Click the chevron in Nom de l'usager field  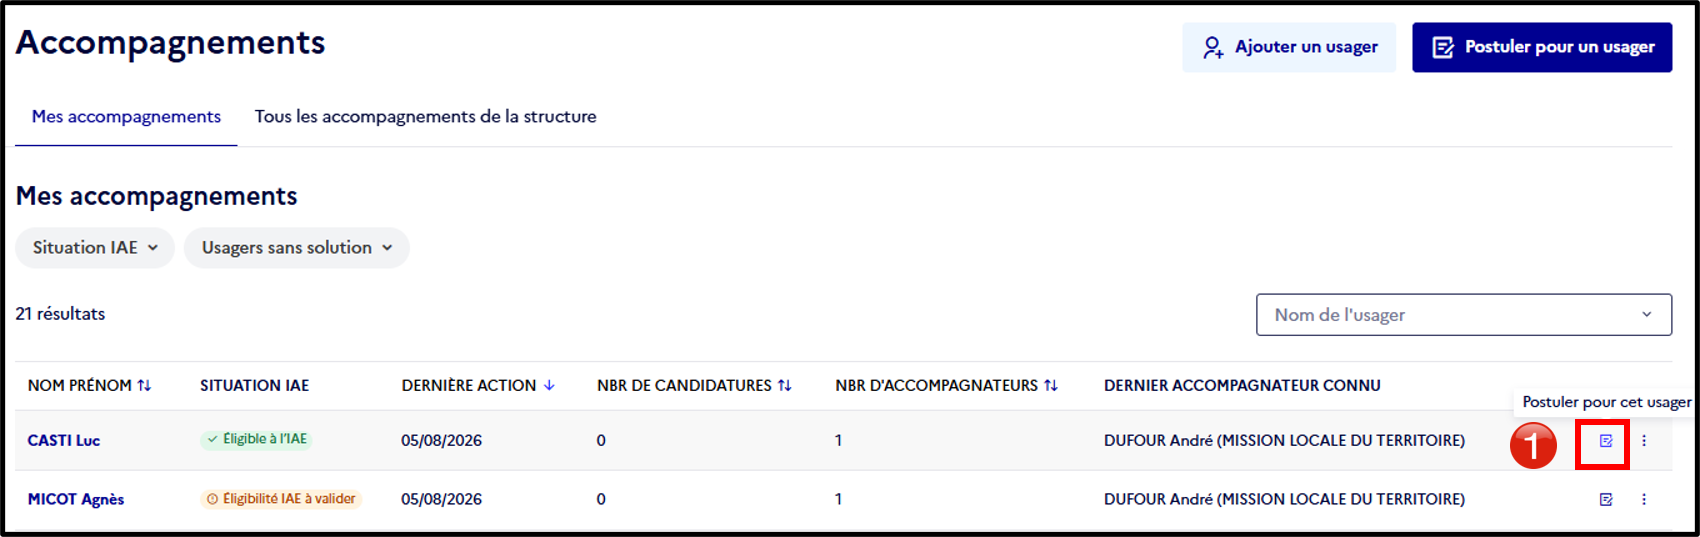1646,315
